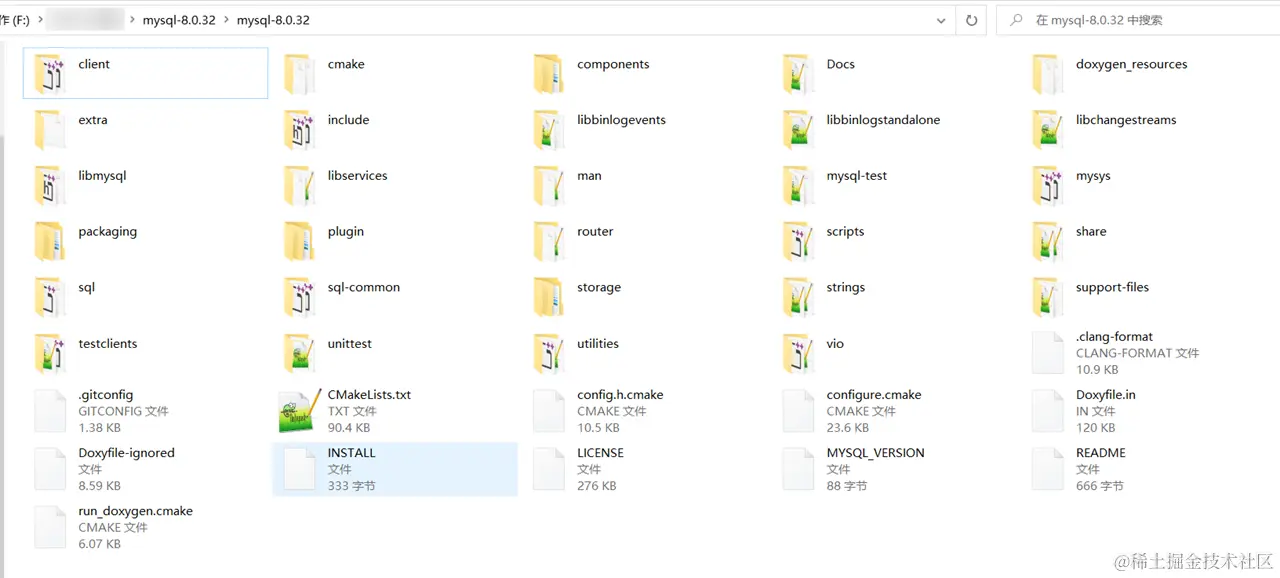
Task: Select the LICENSE file icon
Action: [549, 469]
